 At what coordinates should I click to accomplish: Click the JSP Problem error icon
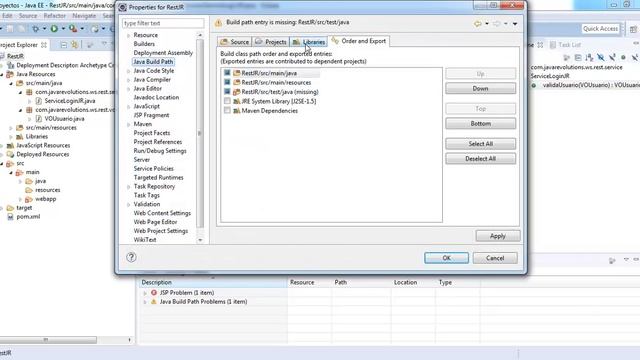click(154, 293)
